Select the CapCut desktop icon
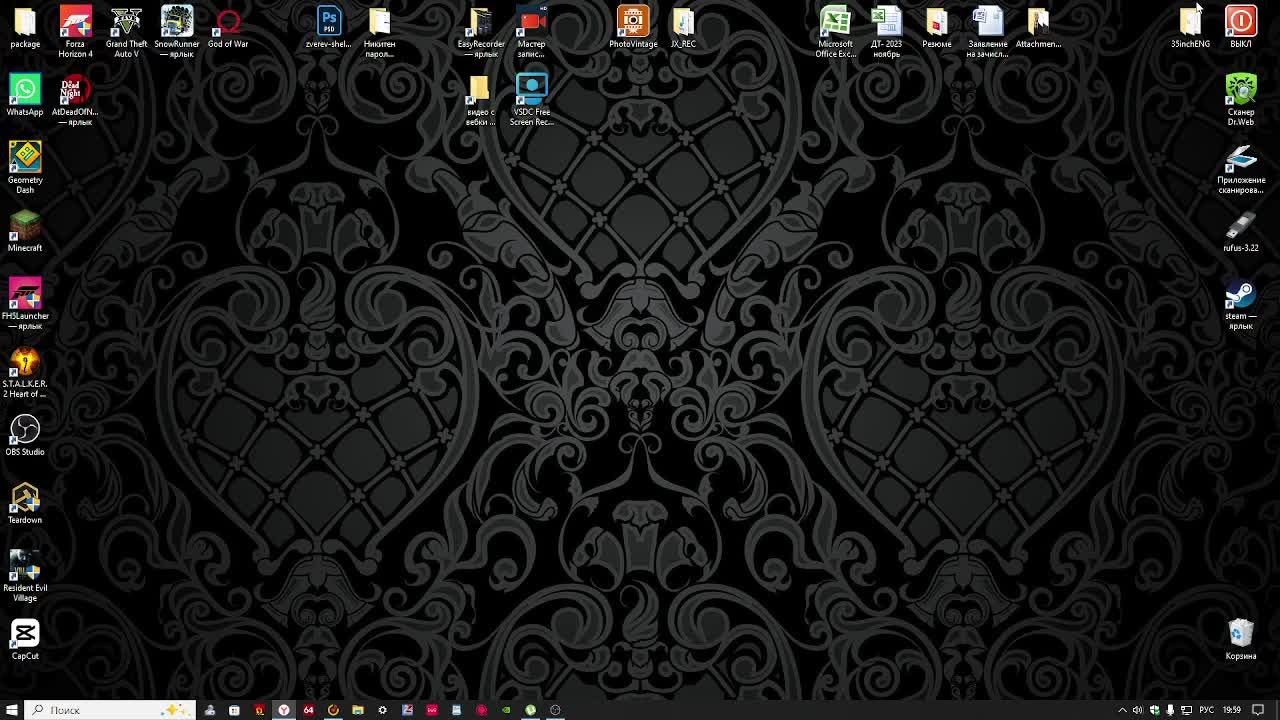This screenshot has width=1280, height=720. tap(25, 639)
